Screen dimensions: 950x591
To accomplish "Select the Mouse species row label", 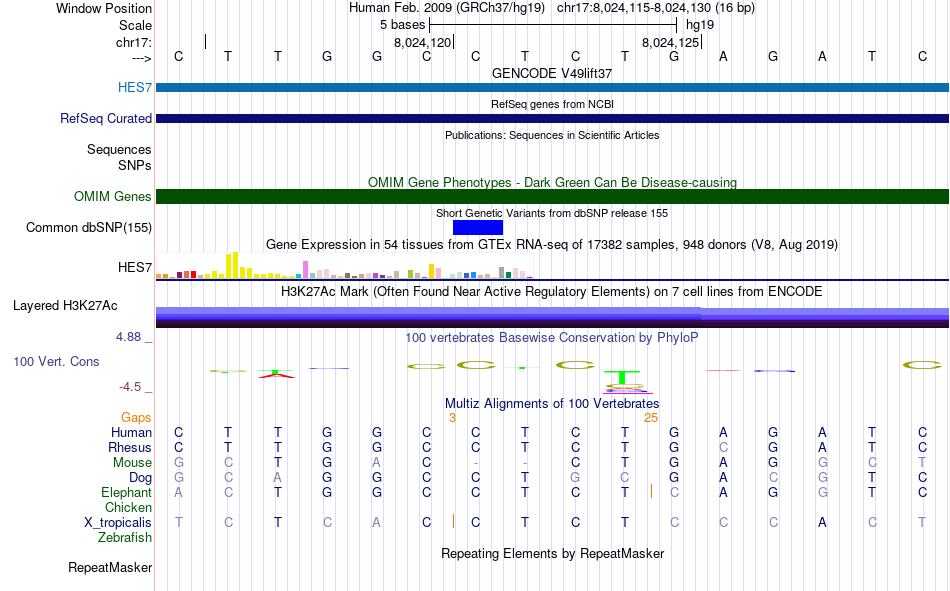I will click(x=132, y=462).
